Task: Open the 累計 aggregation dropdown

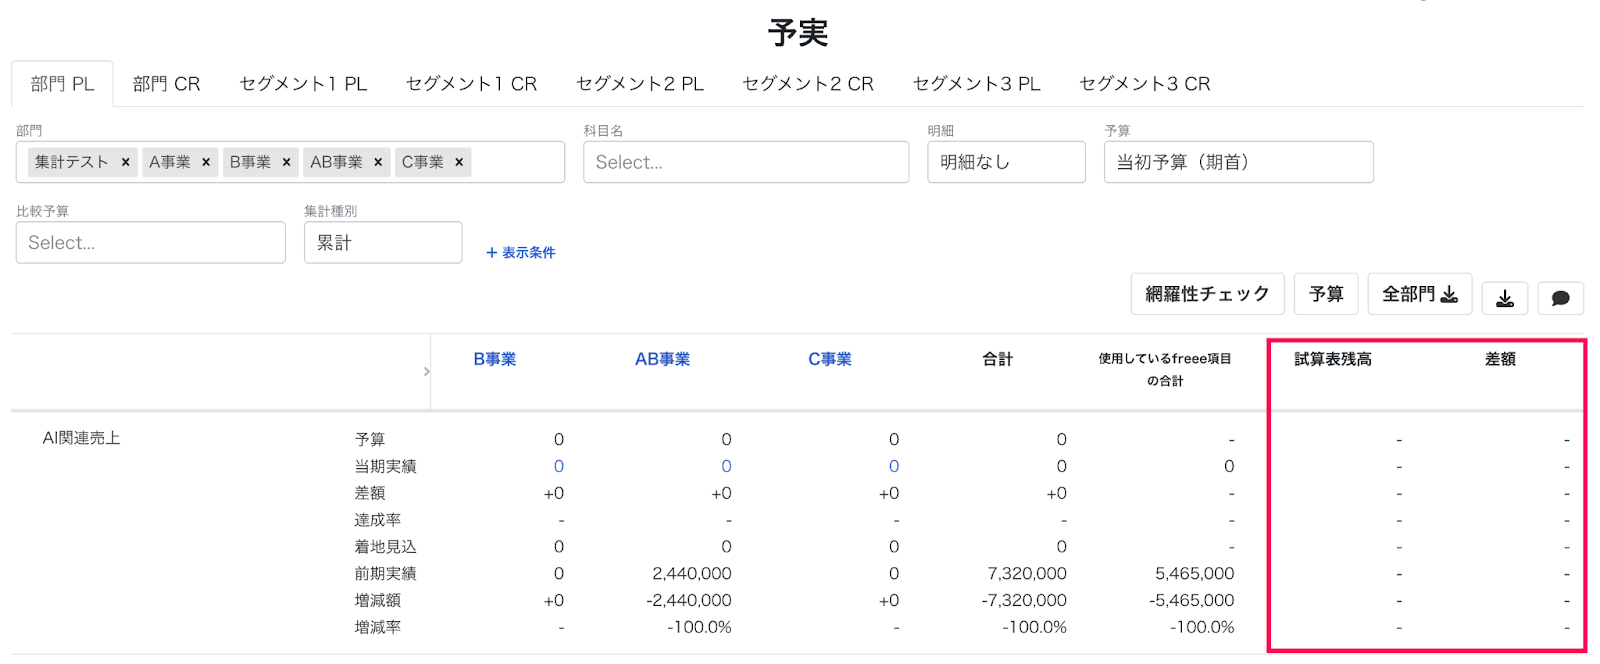Action: [383, 242]
